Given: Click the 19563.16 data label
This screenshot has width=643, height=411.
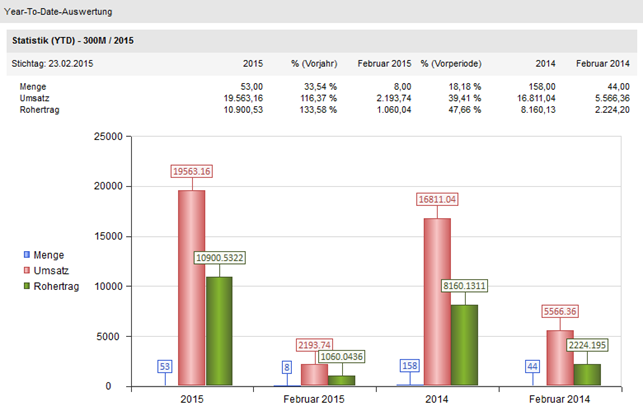Looking at the screenshot, I should (192, 171).
